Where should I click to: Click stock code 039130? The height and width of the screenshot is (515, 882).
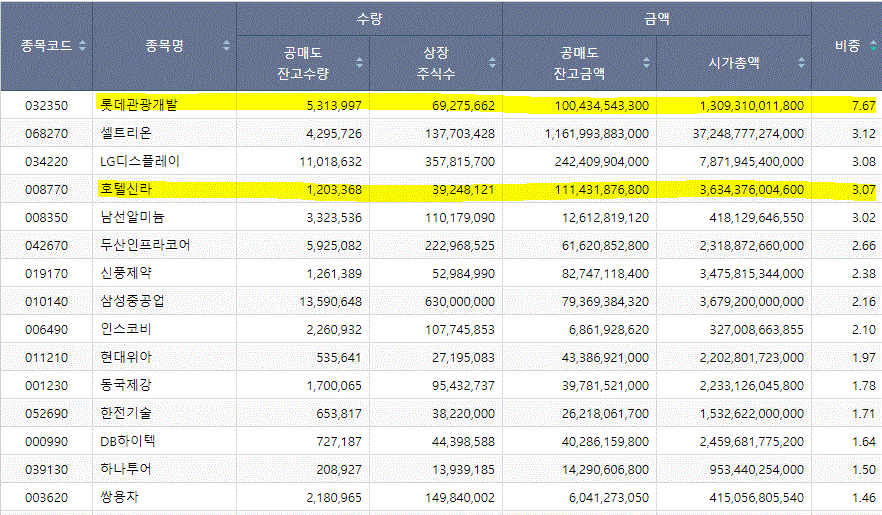(46, 470)
